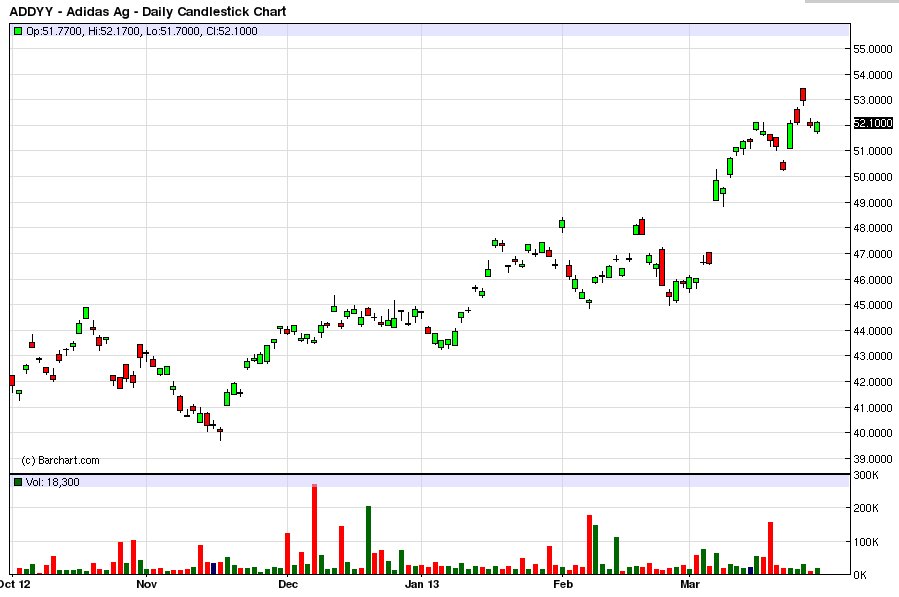Select the Mar label on date axis
This screenshot has height=597, width=899.
pos(690,584)
